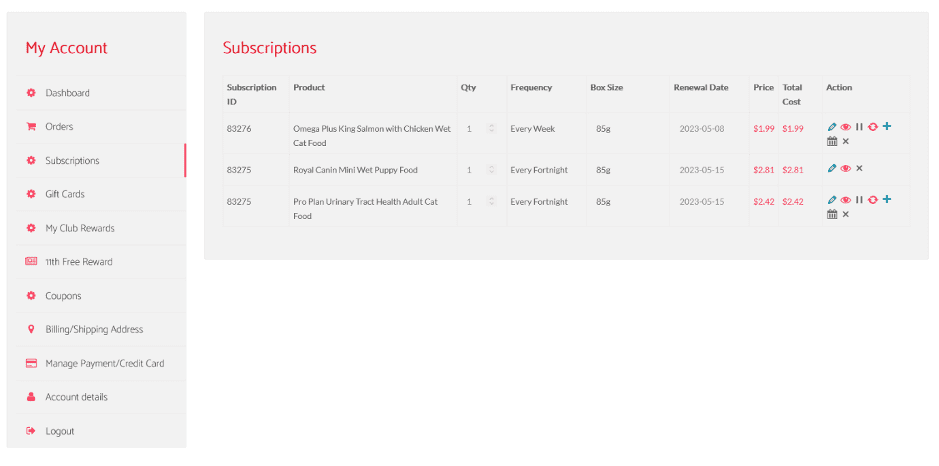Pause the Pro Plan Urinary Tract subscription
939x466 pixels.
point(859,200)
